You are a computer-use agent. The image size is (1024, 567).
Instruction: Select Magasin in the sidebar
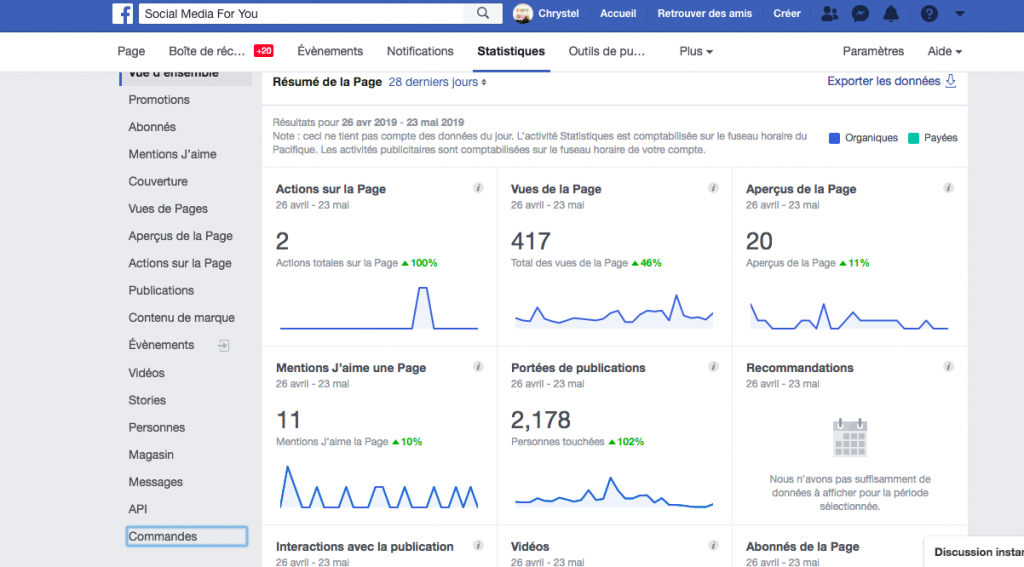[x=151, y=455]
